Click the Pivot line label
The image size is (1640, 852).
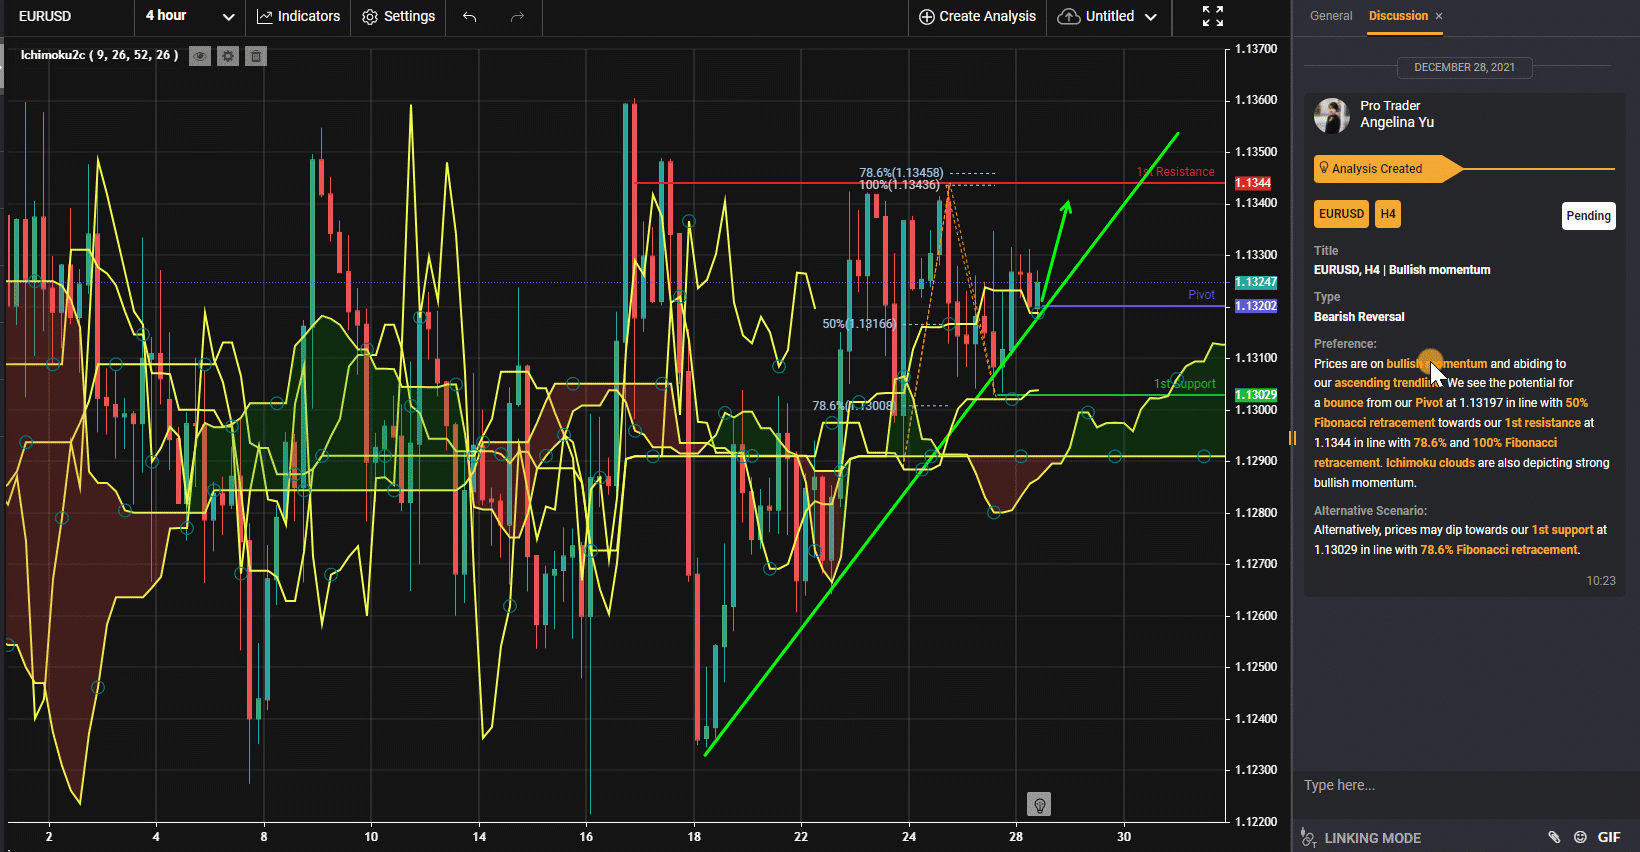[x=1201, y=295]
